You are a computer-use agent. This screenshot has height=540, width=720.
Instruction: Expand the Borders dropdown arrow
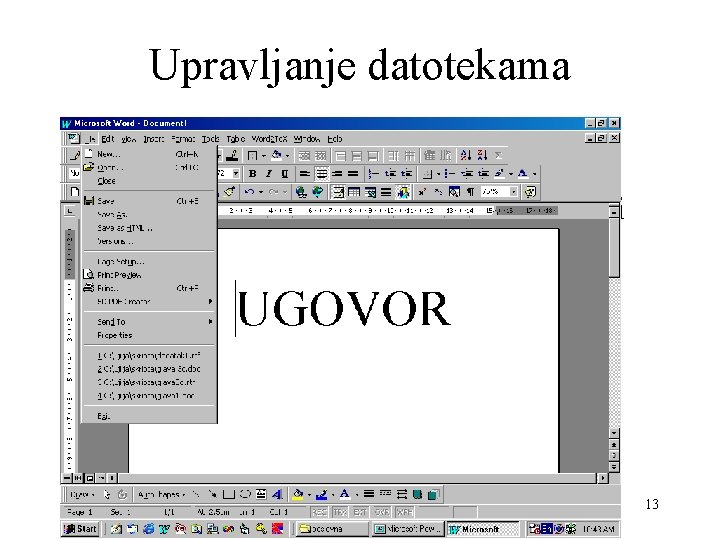264,156
